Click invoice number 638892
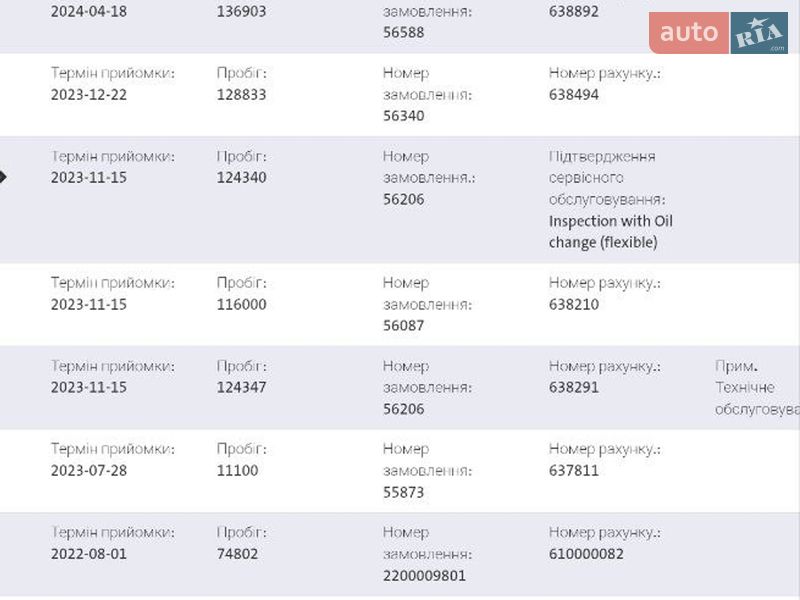This screenshot has height=600, width=800. (x=574, y=13)
